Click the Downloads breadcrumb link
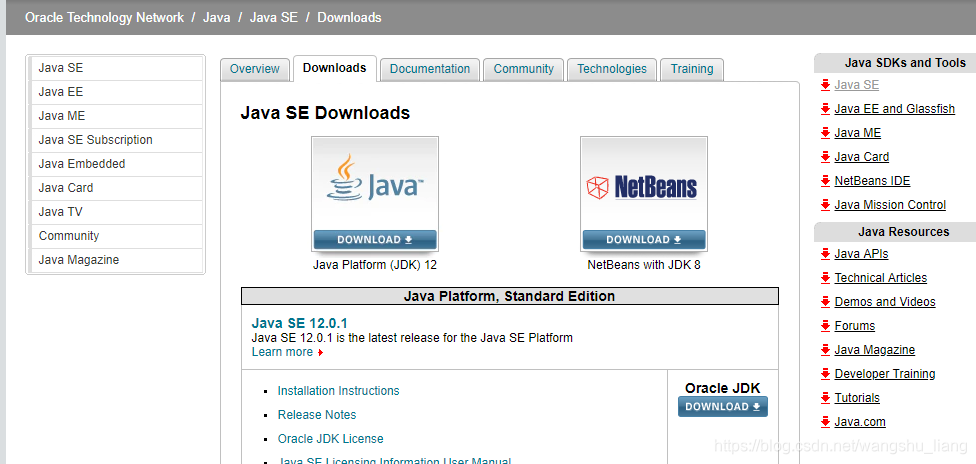This screenshot has height=464, width=976. tap(349, 17)
